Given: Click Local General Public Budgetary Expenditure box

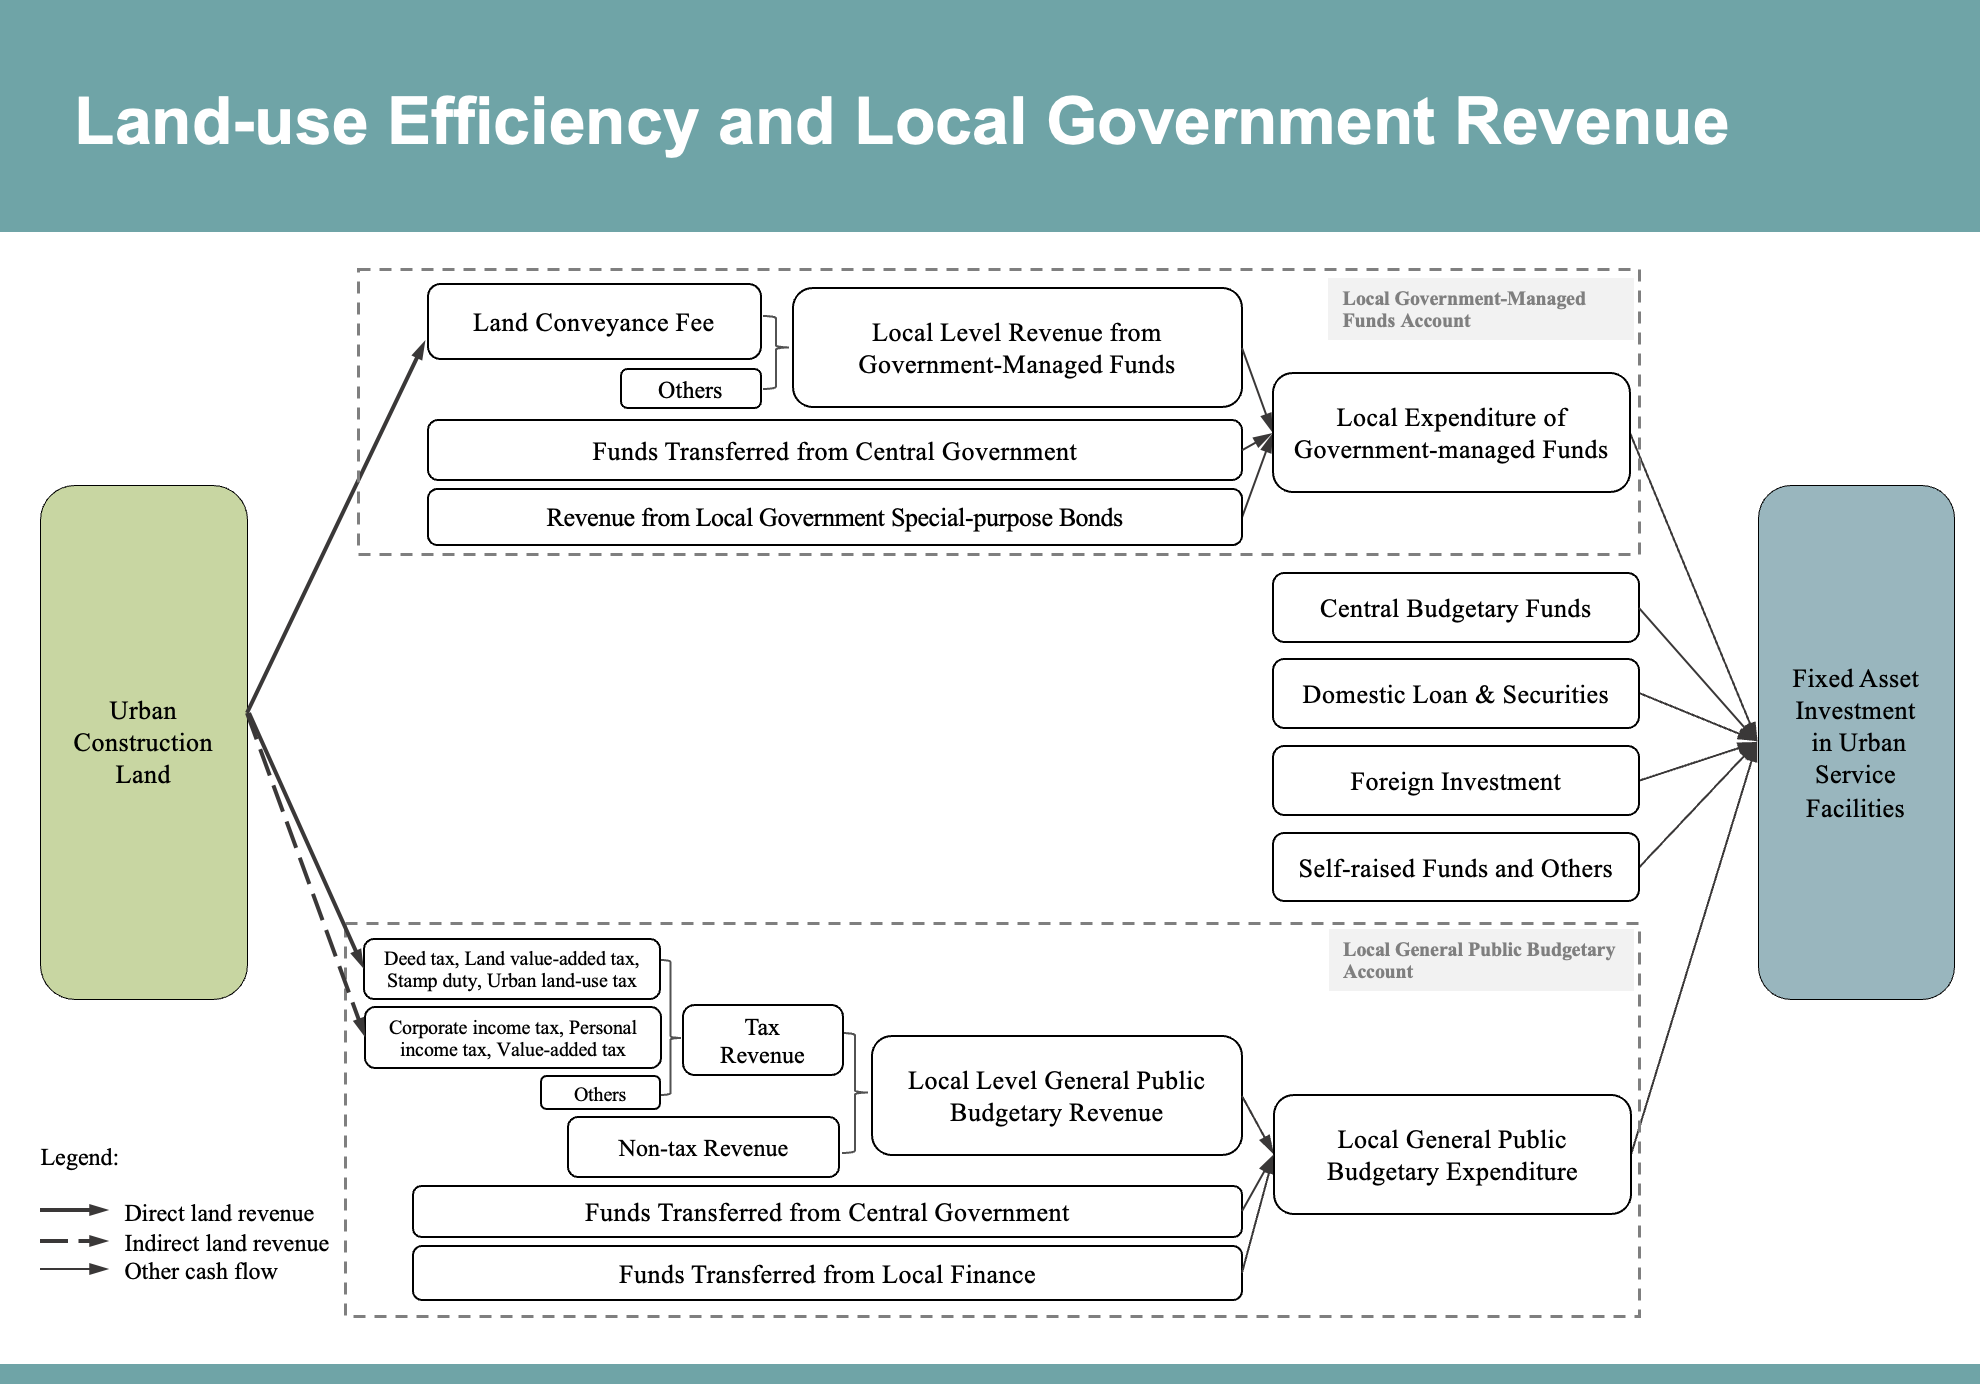Looking at the screenshot, I should tap(1452, 1155).
